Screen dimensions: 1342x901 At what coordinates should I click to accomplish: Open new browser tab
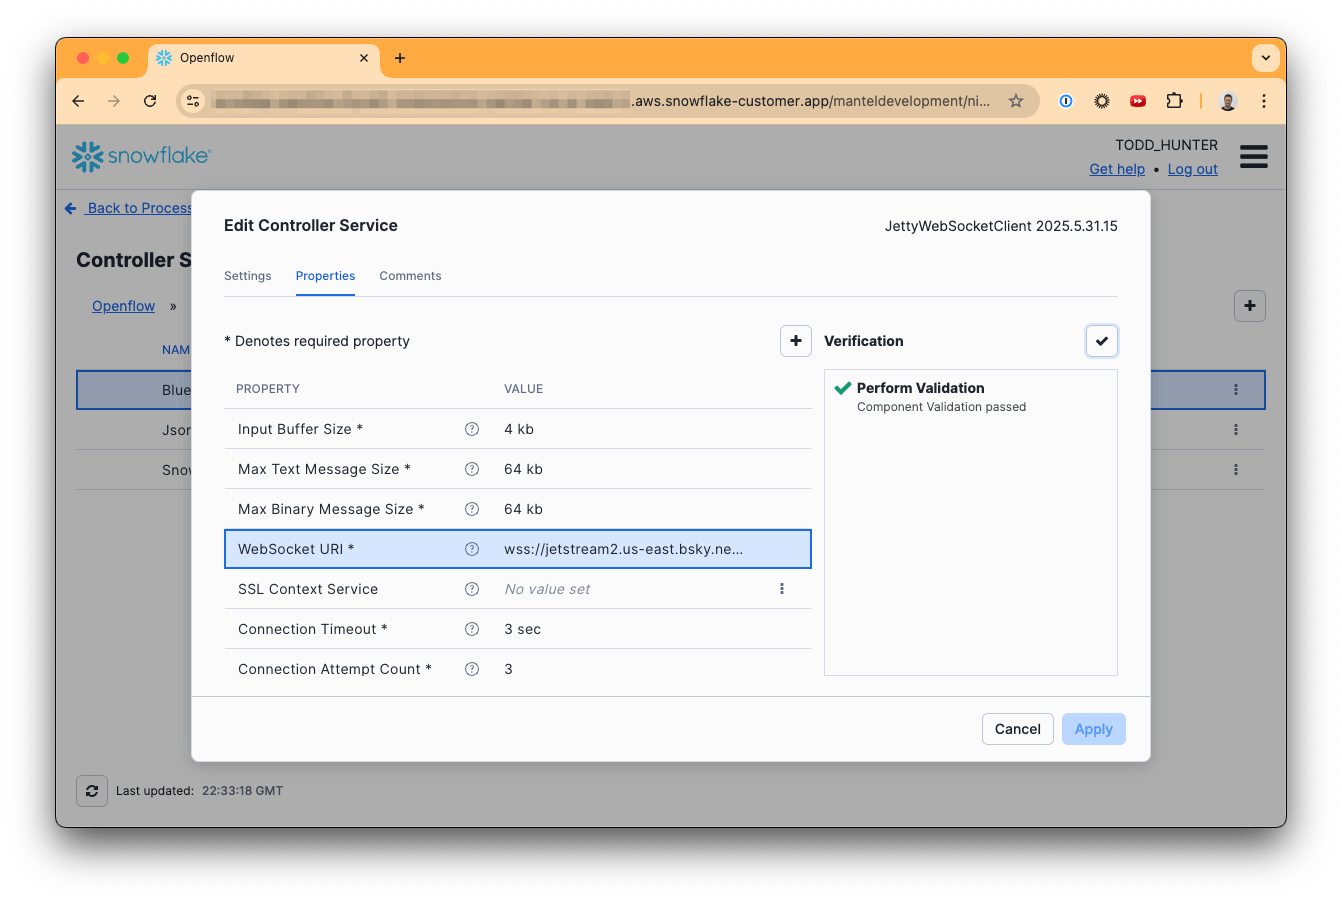coord(400,58)
